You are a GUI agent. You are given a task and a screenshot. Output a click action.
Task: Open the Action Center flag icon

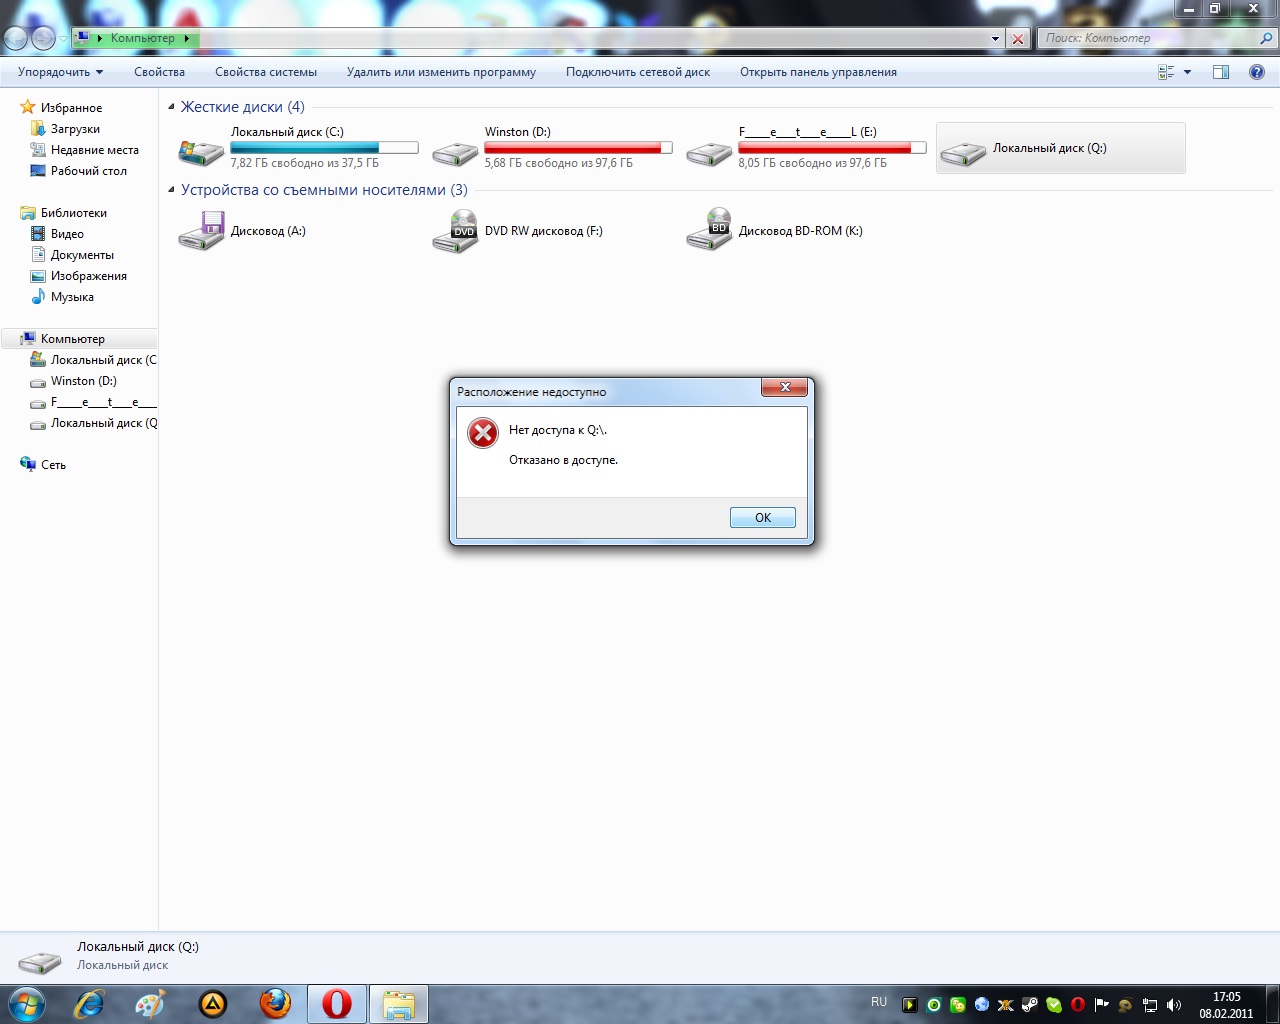pyautogui.click(x=1102, y=1005)
